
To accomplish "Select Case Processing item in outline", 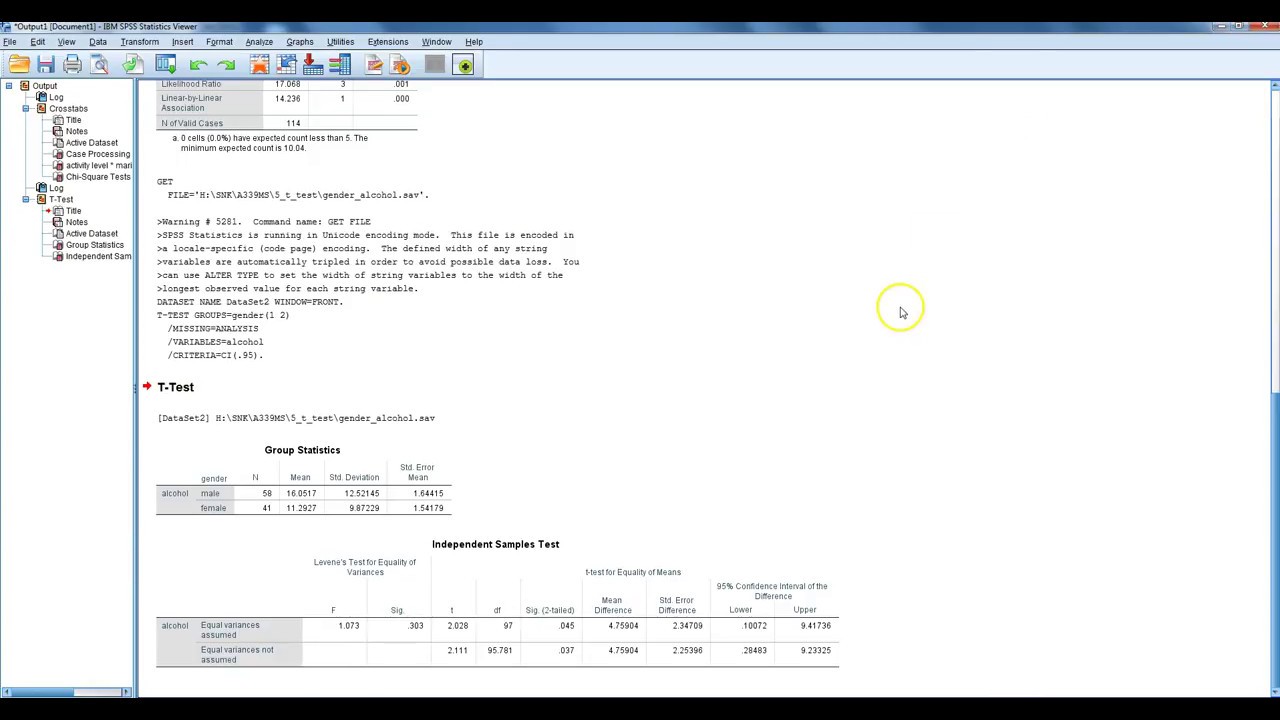I will point(97,154).
